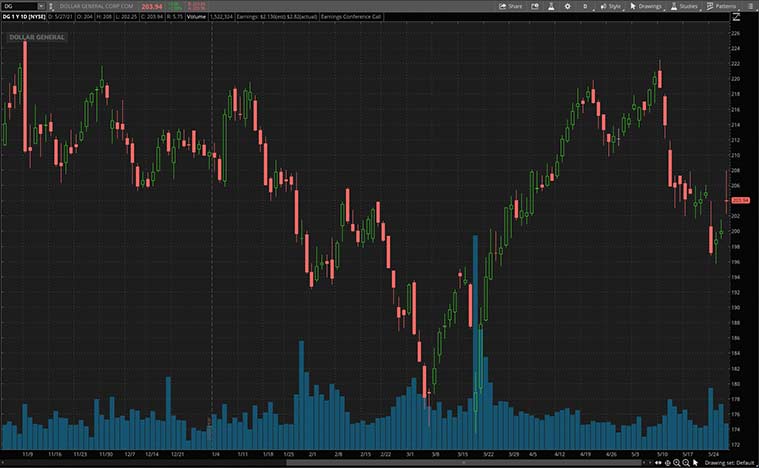This screenshot has height=468, width=759.
Task: Select the pointer cursor tool at bottom
Action: [x=695, y=462]
